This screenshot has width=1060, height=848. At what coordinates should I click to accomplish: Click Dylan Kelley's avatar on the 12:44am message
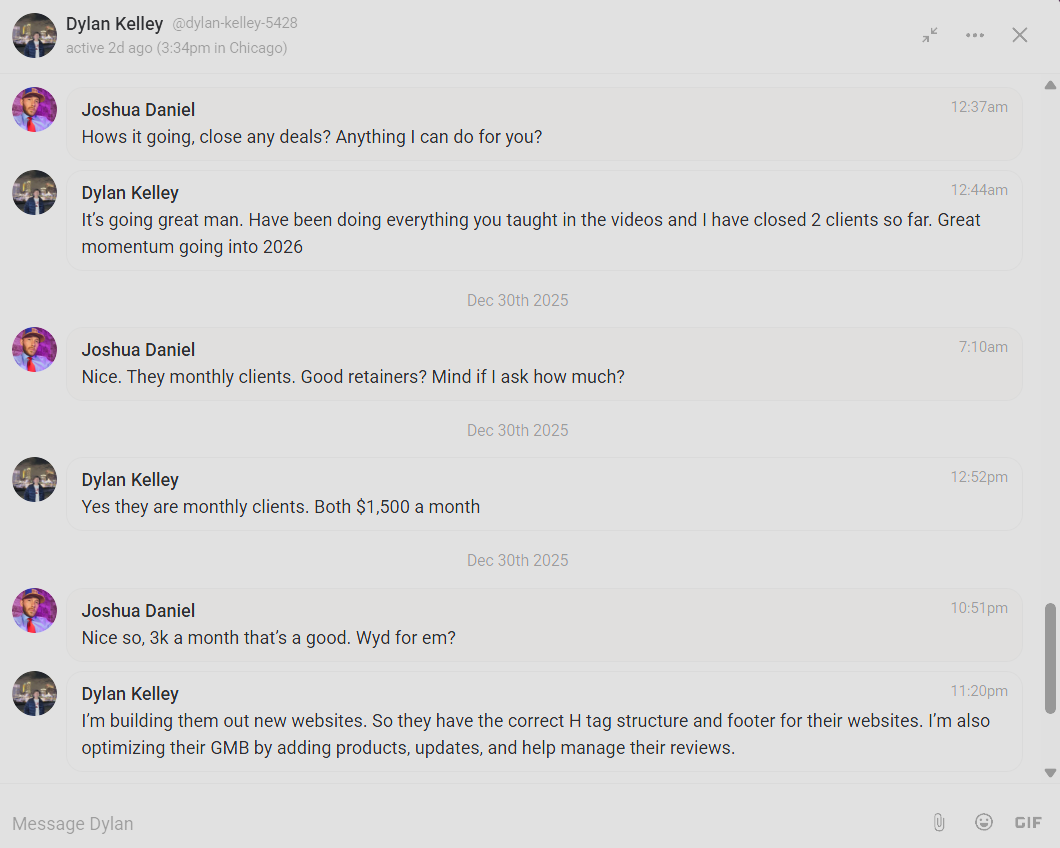(x=34, y=192)
